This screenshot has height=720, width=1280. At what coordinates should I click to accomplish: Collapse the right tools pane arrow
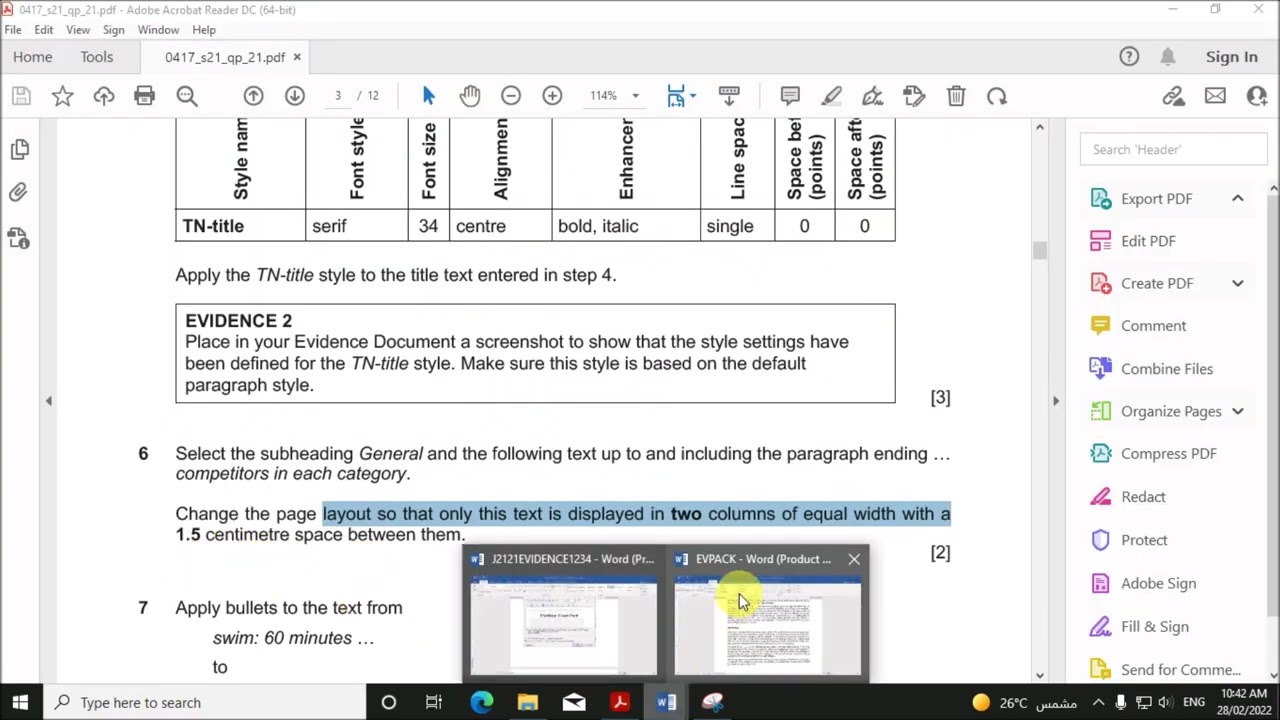point(1055,401)
